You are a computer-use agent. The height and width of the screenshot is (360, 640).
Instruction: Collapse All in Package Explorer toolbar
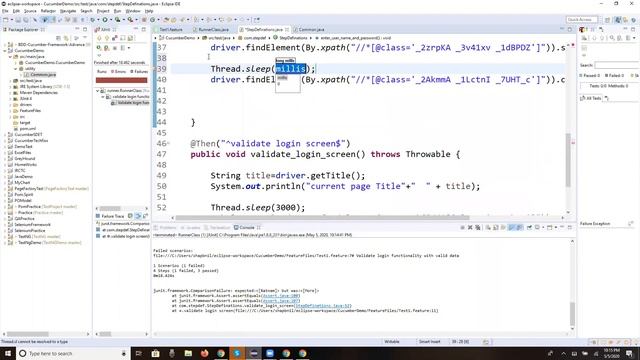59,38
